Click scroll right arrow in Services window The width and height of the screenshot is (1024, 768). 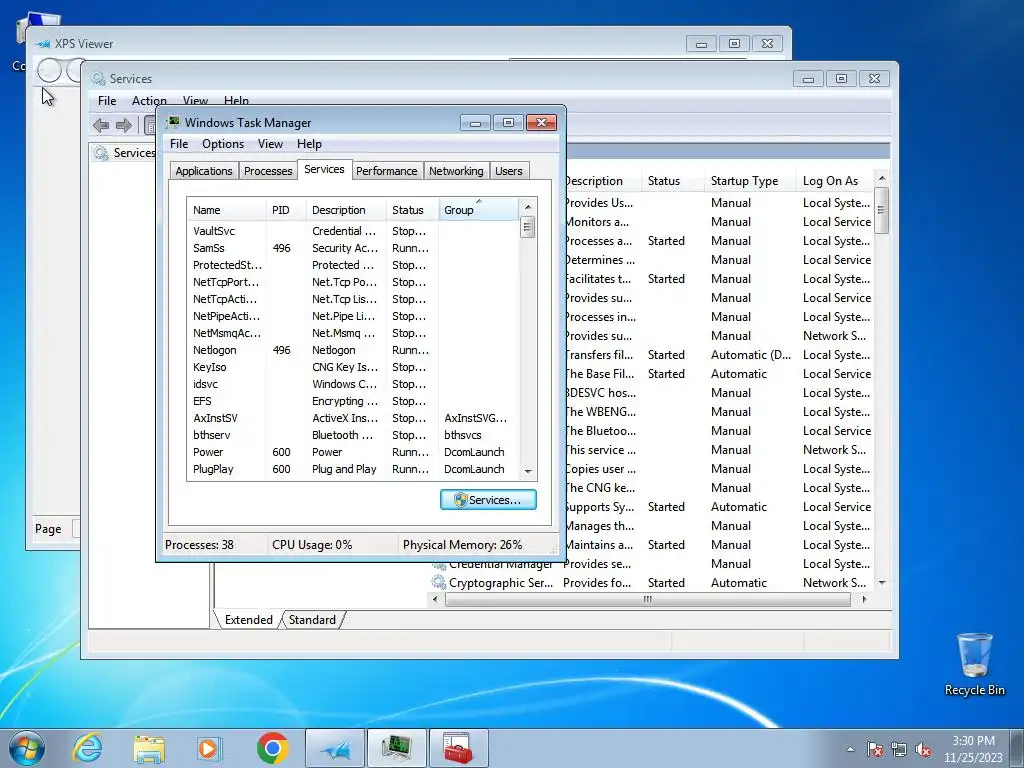click(865, 600)
